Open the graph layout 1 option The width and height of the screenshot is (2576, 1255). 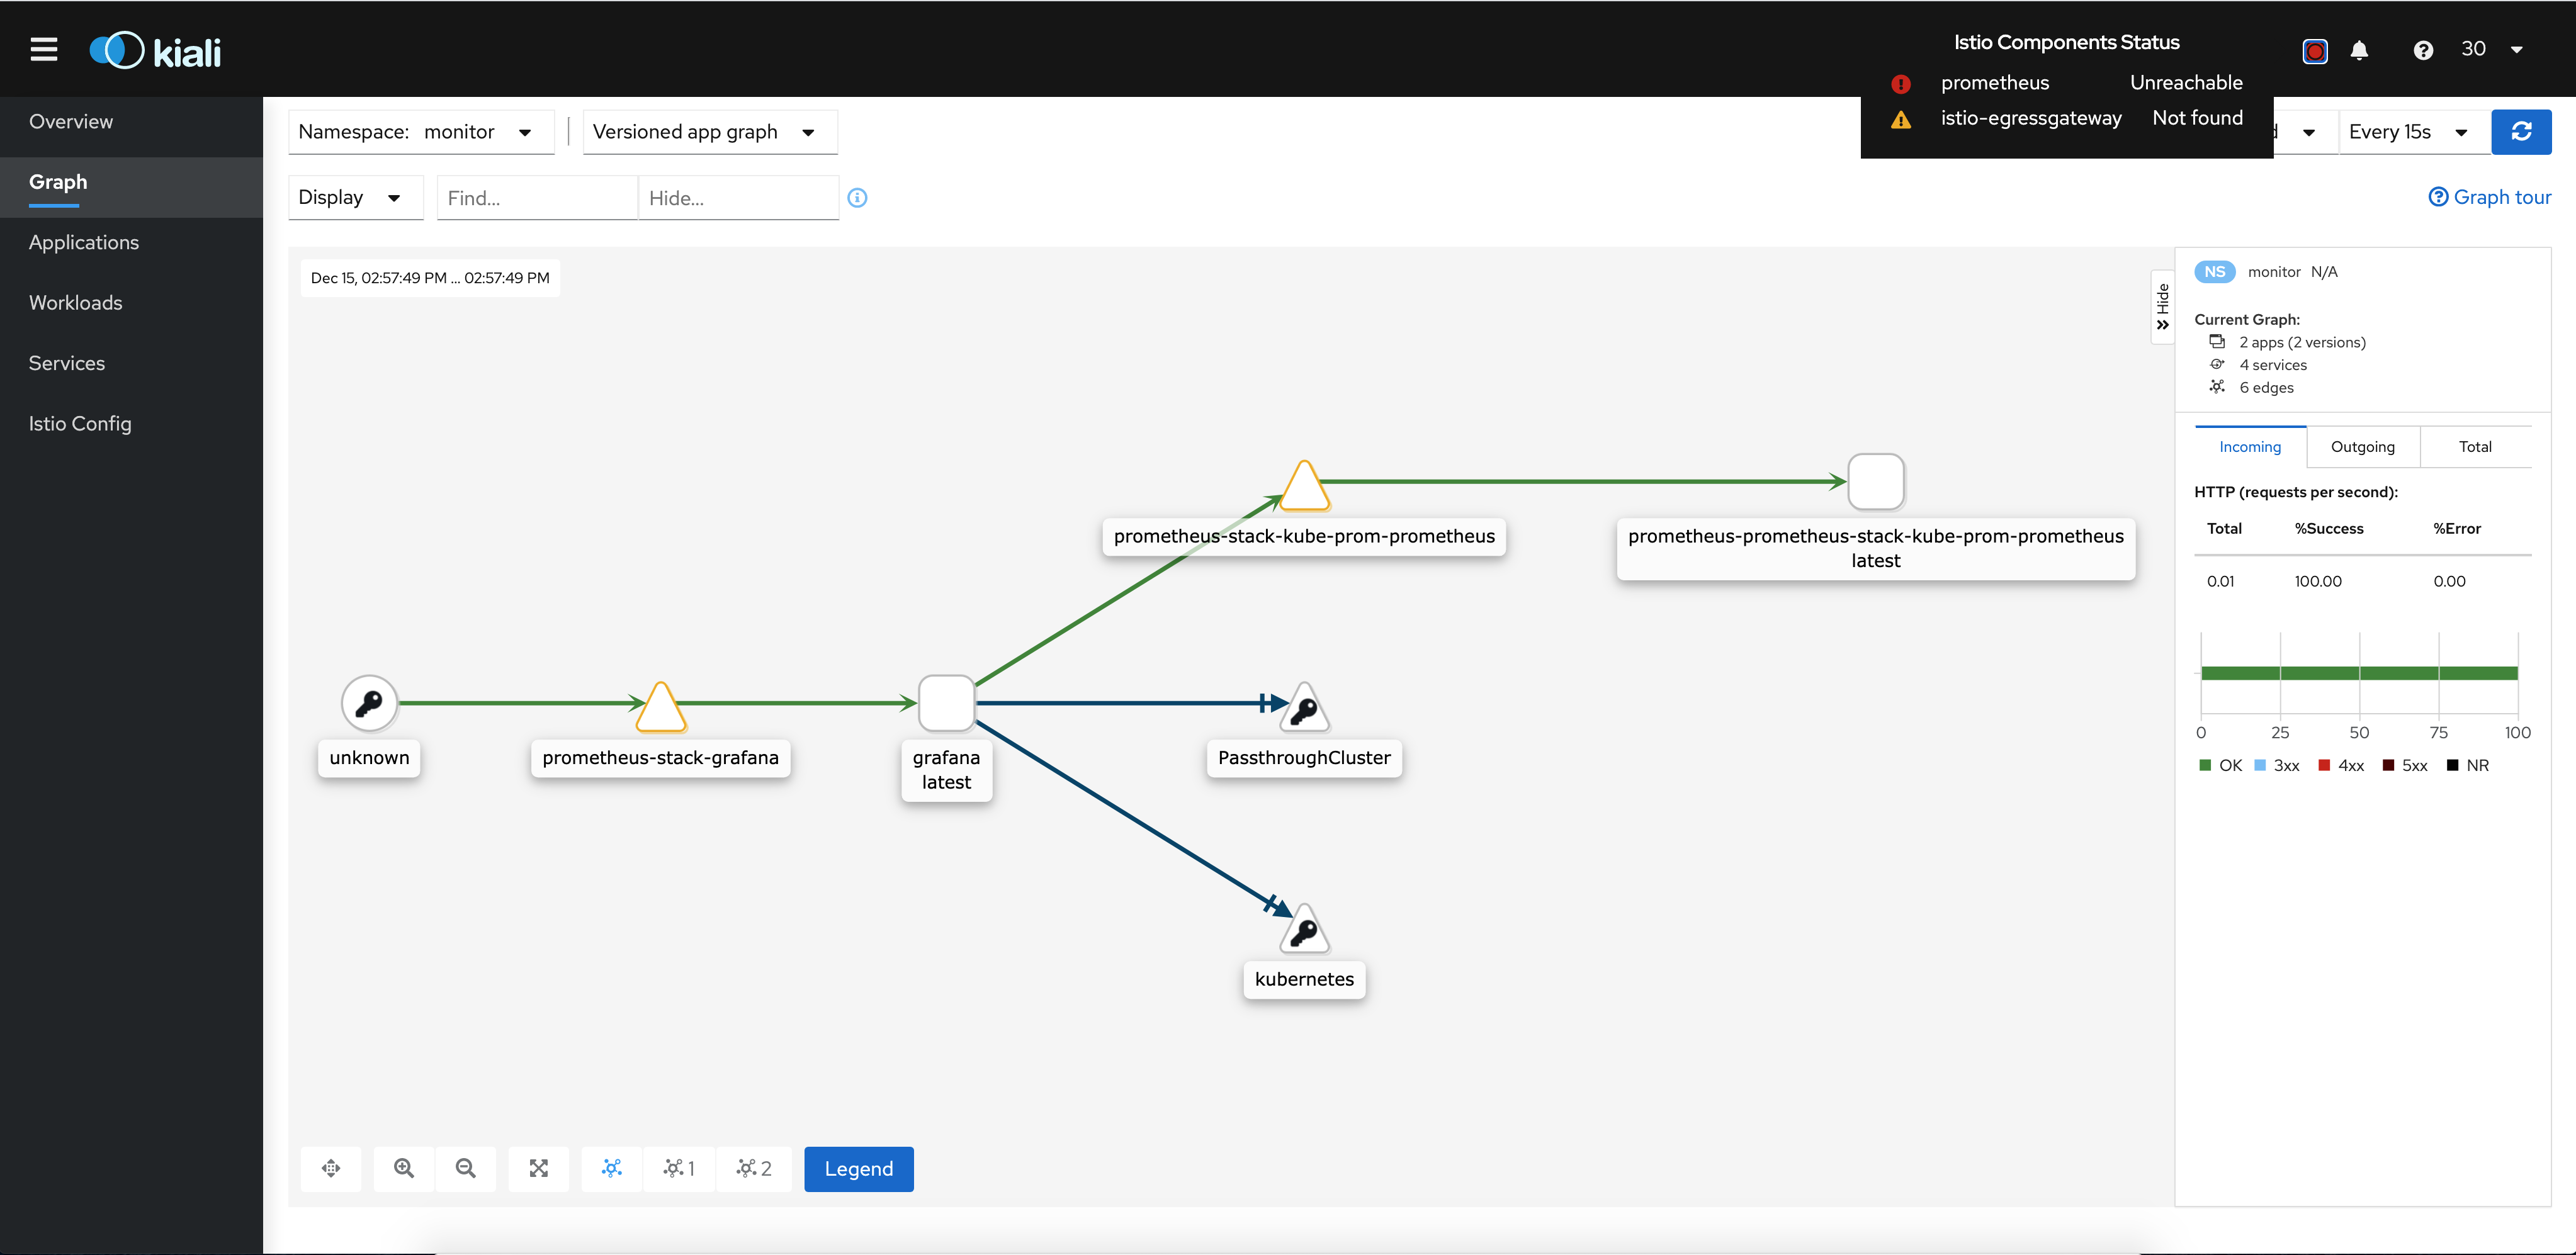click(x=679, y=1168)
